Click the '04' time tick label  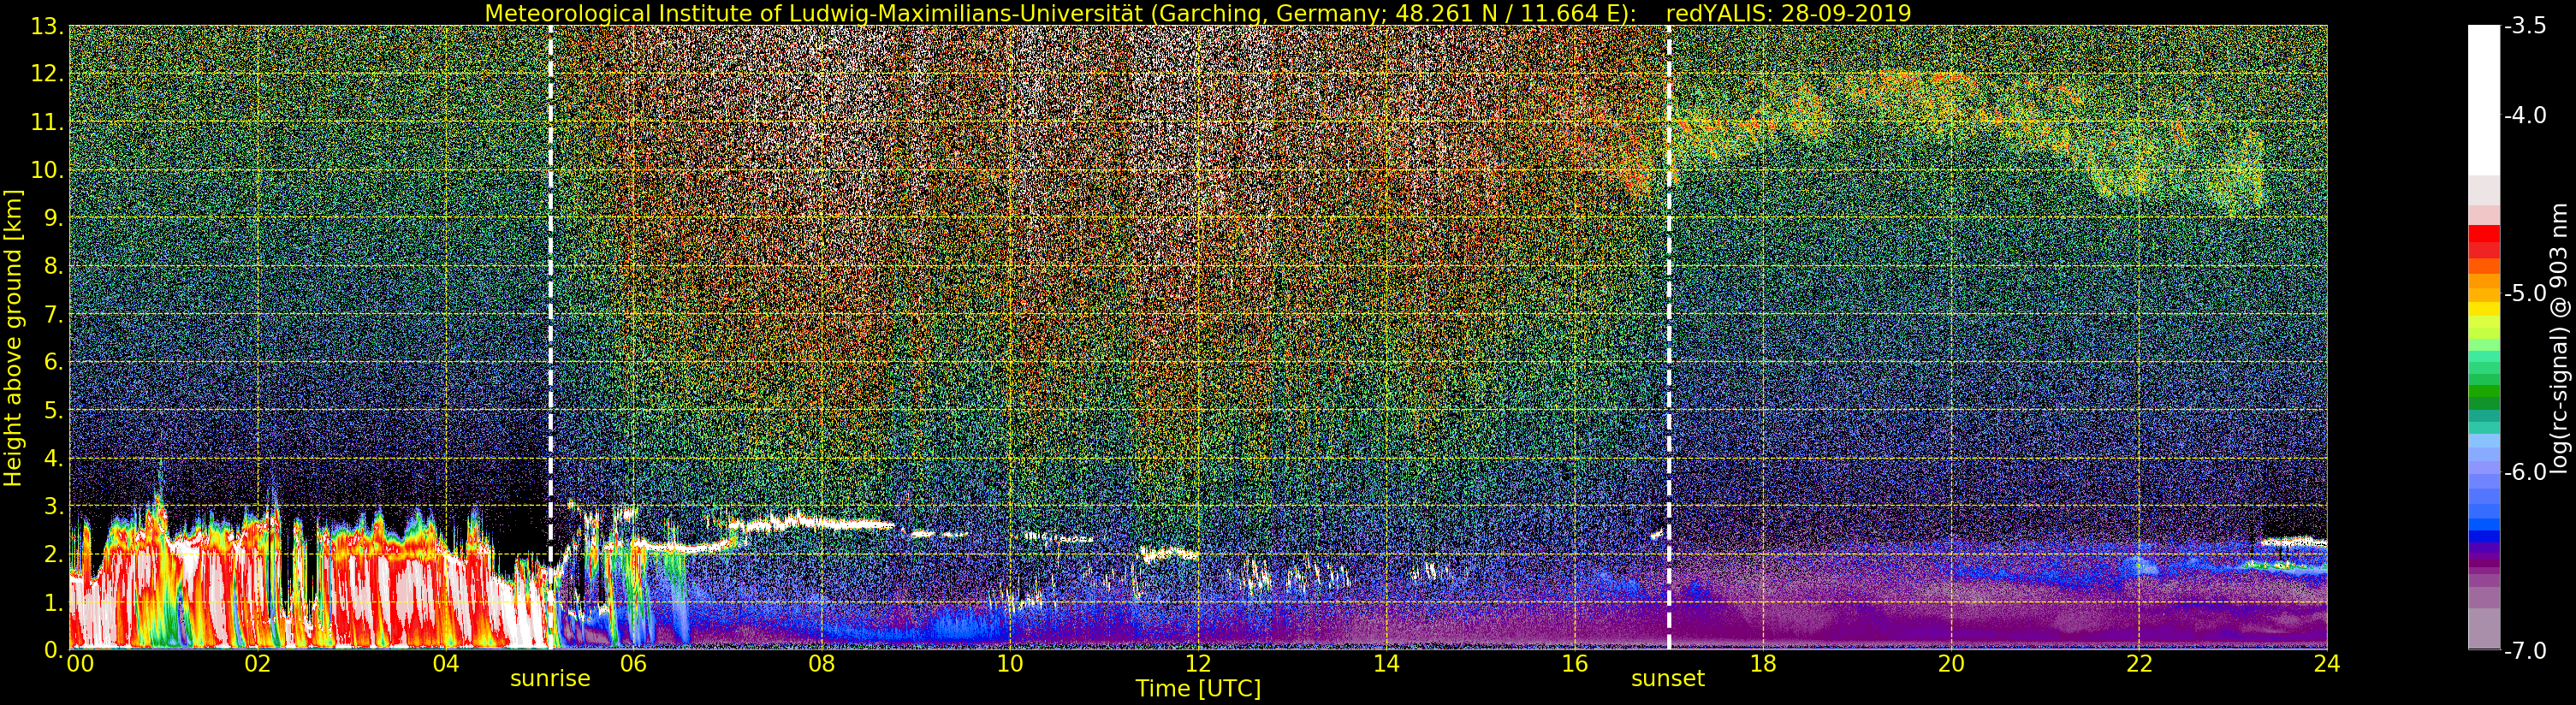(x=445, y=664)
